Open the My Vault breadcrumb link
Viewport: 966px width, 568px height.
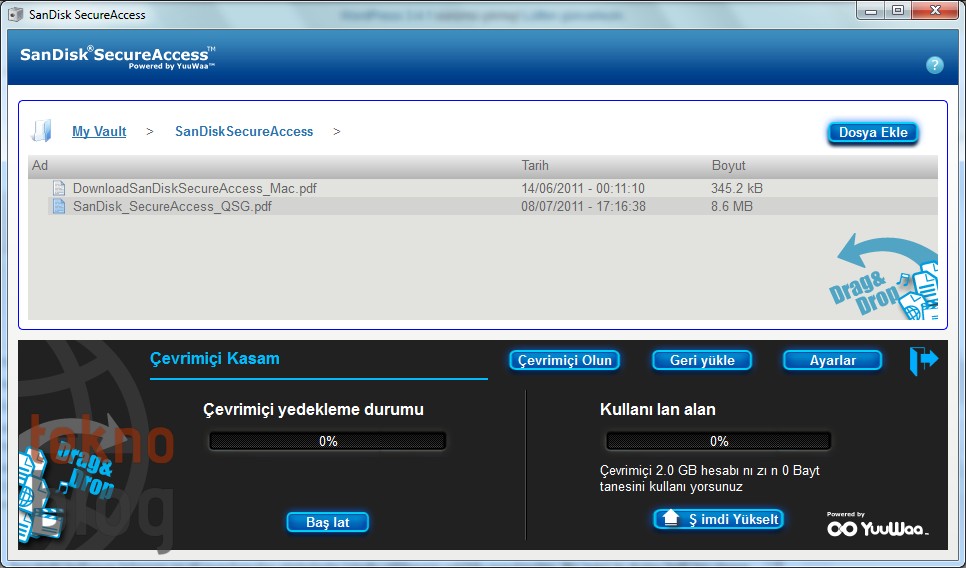point(99,131)
